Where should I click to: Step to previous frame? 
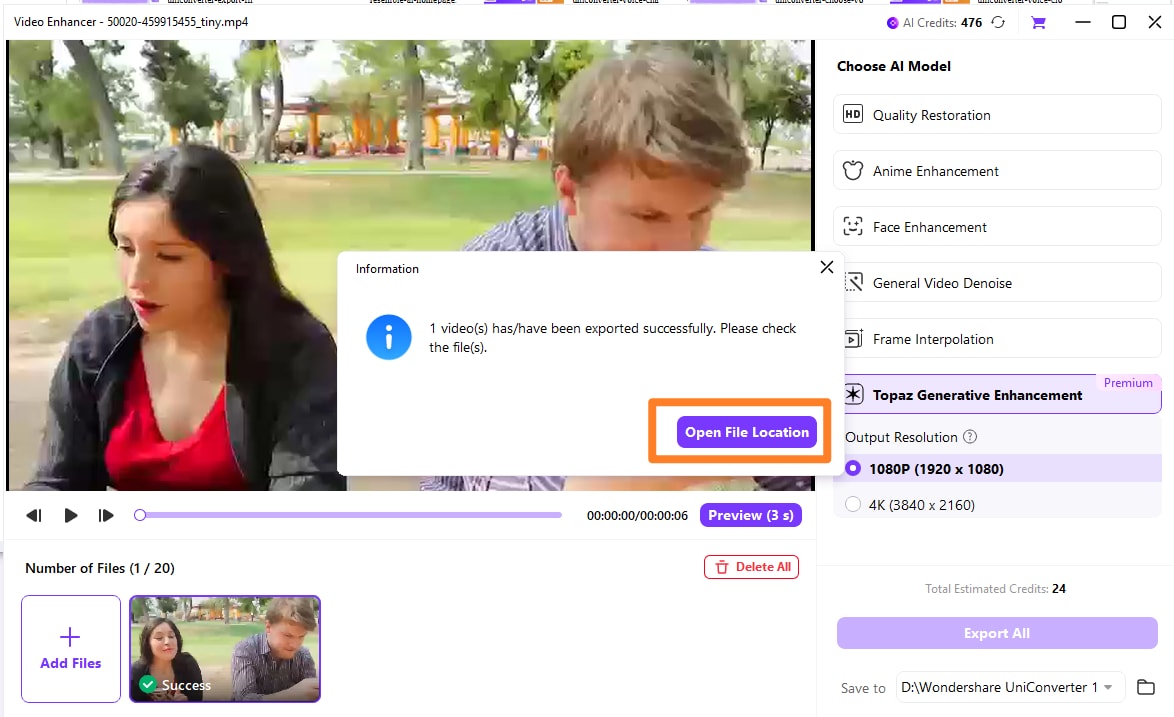click(x=34, y=515)
